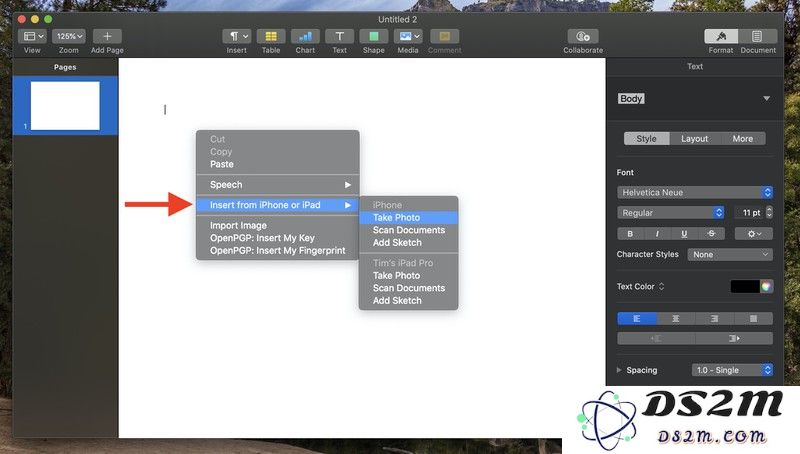Switch to the More tab
The width and height of the screenshot is (800, 454).
[742, 139]
